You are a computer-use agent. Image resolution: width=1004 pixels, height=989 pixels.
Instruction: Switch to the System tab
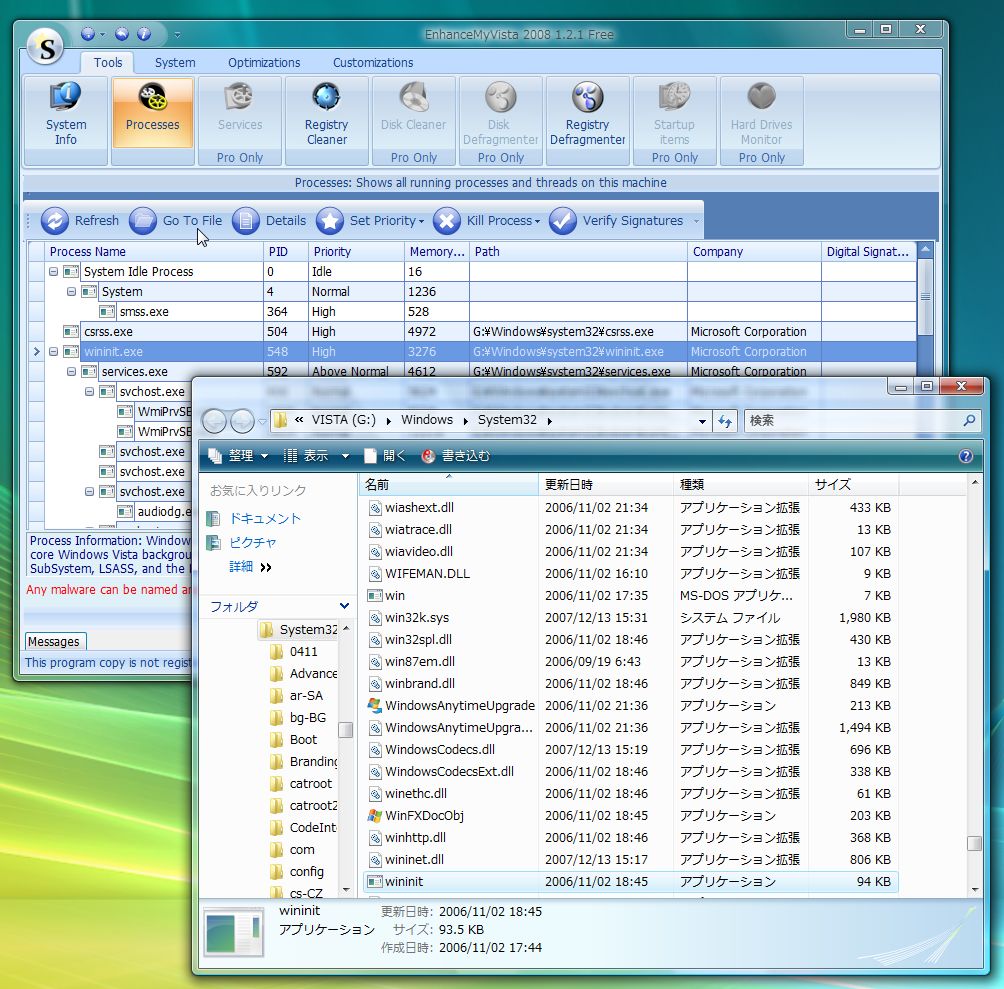pos(175,63)
